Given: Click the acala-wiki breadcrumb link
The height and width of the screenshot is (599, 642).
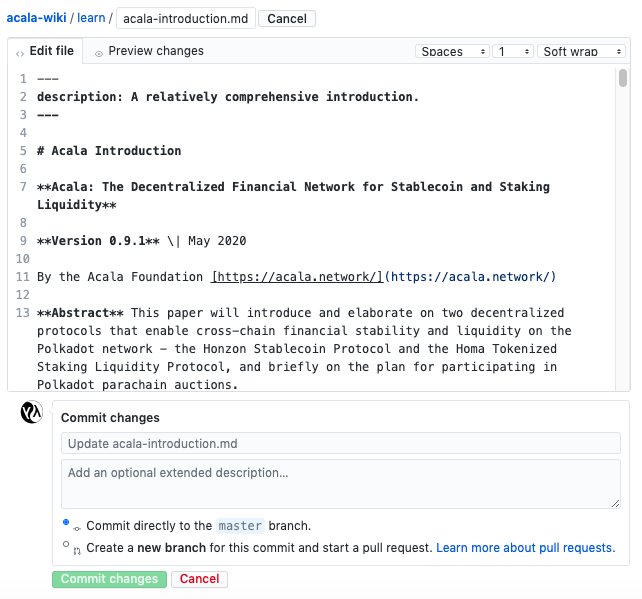Looking at the screenshot, I should (36, 18).
